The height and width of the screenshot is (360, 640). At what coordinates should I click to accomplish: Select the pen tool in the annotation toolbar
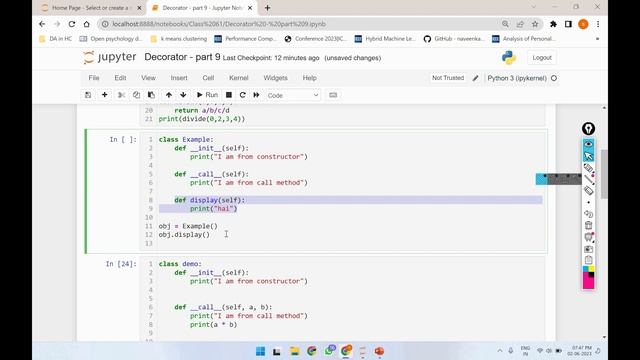pos(588,168)
